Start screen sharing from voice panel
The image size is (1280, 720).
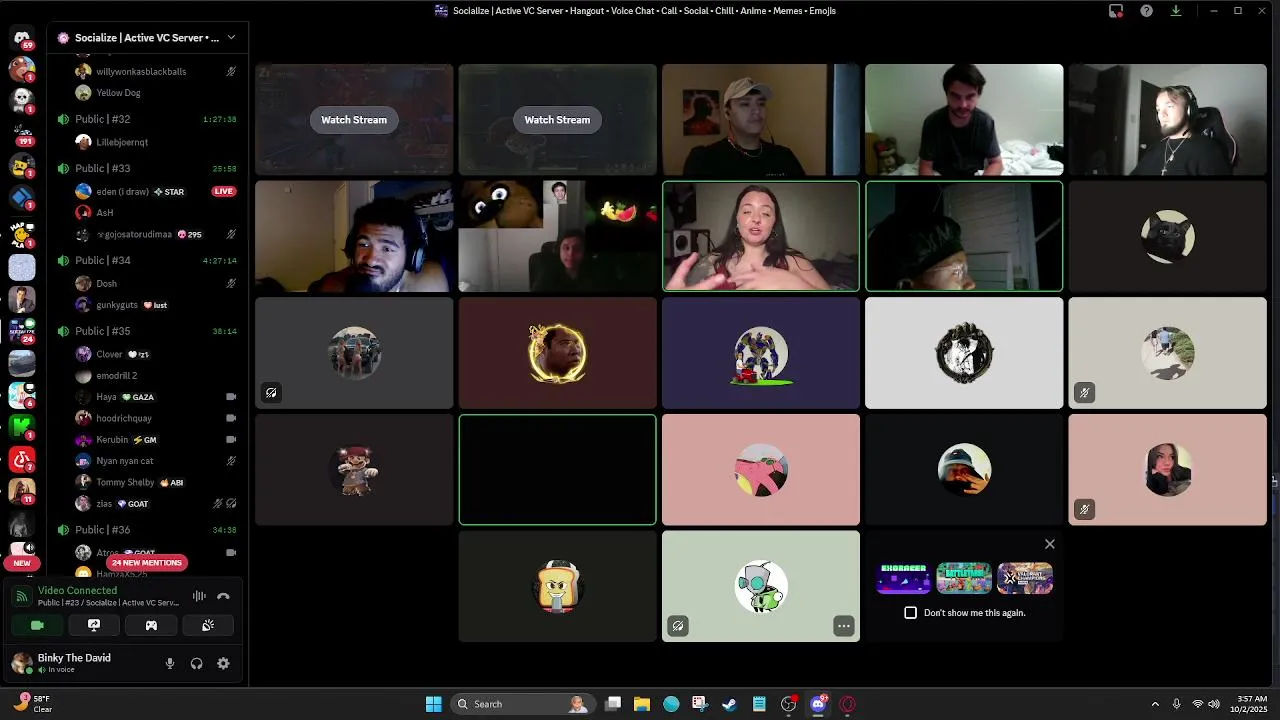tap(94, 625)
